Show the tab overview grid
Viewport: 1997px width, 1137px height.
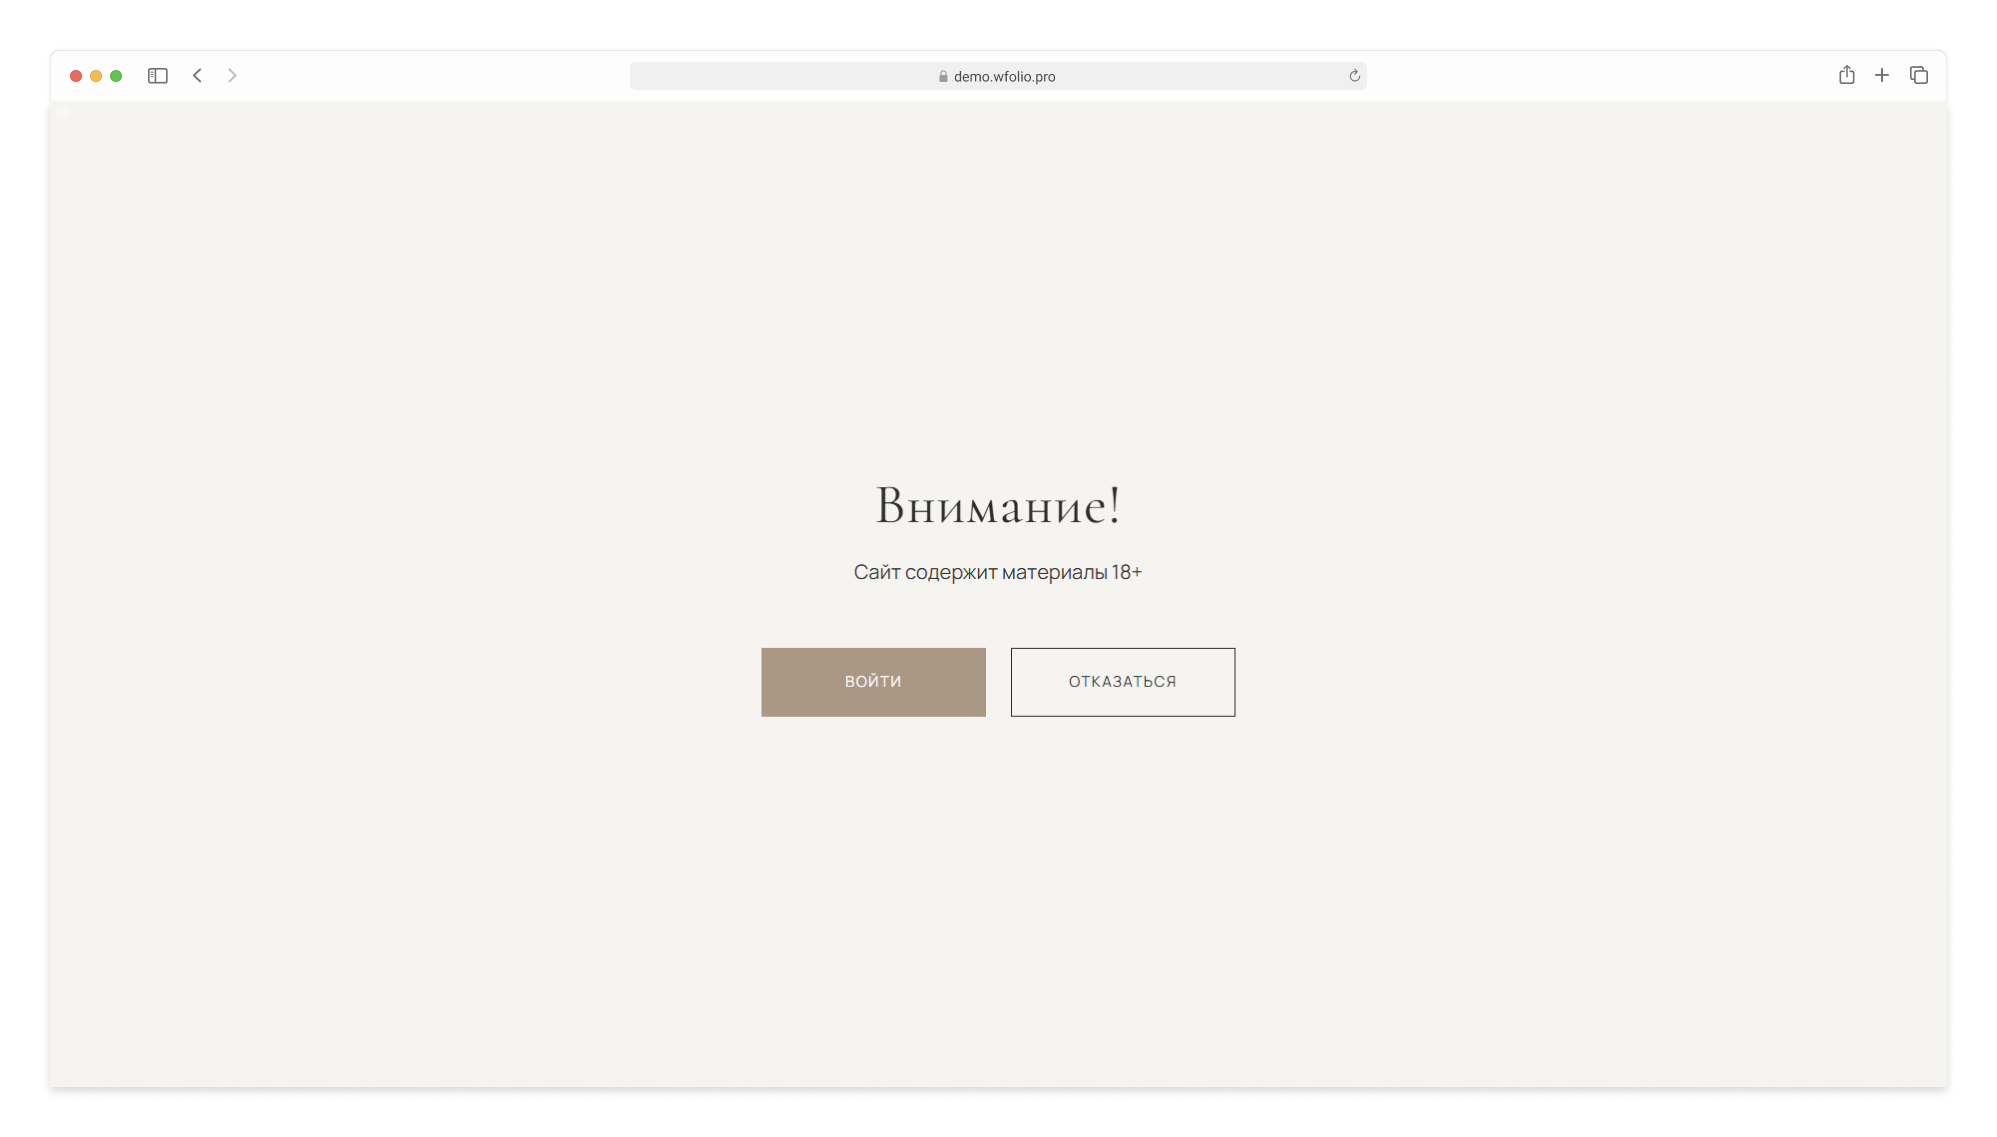pyautogui.click(x=1918, y=76)
